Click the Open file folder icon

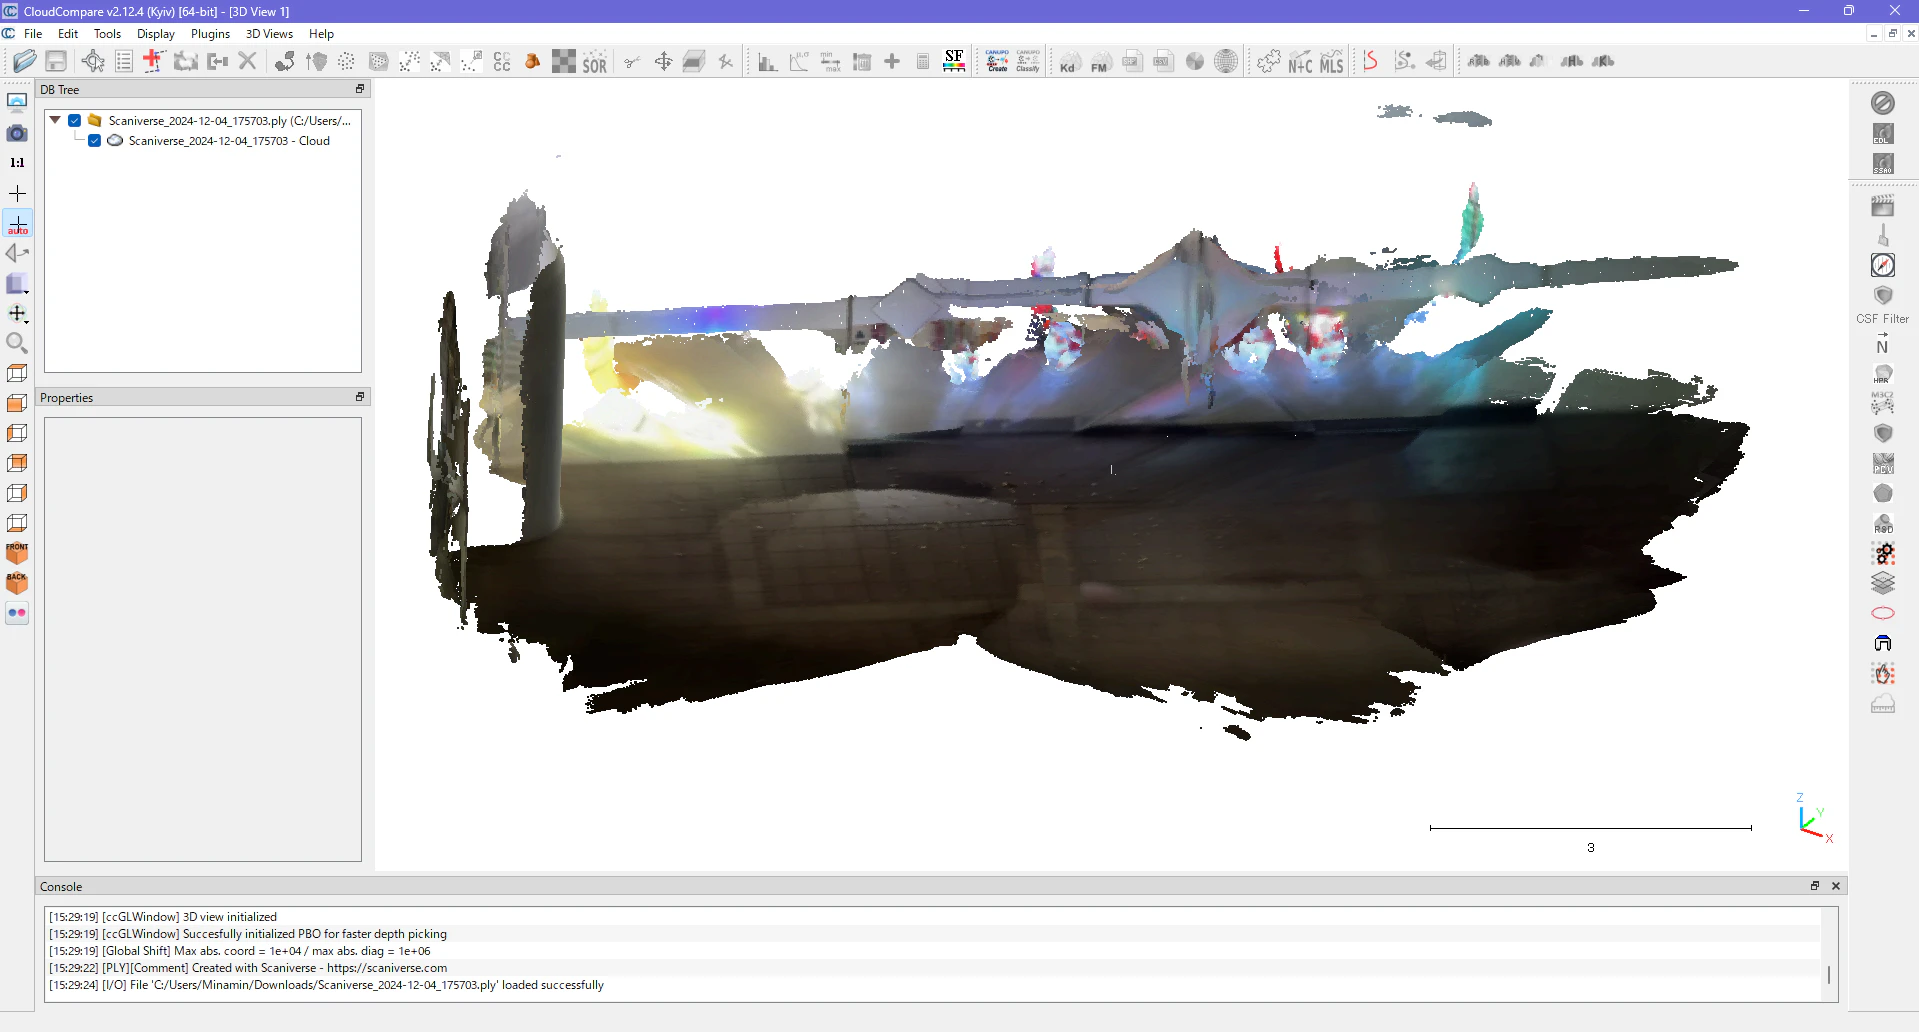25,61
